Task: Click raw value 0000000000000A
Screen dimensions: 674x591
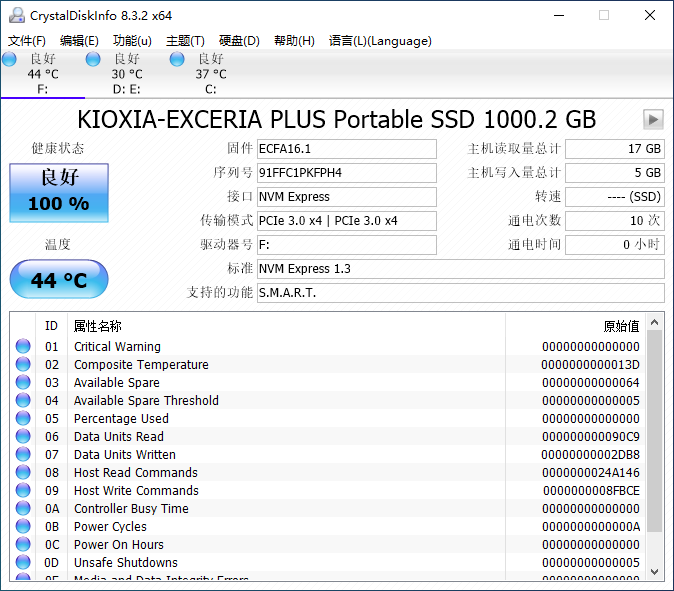Action: tap(591, 527)
